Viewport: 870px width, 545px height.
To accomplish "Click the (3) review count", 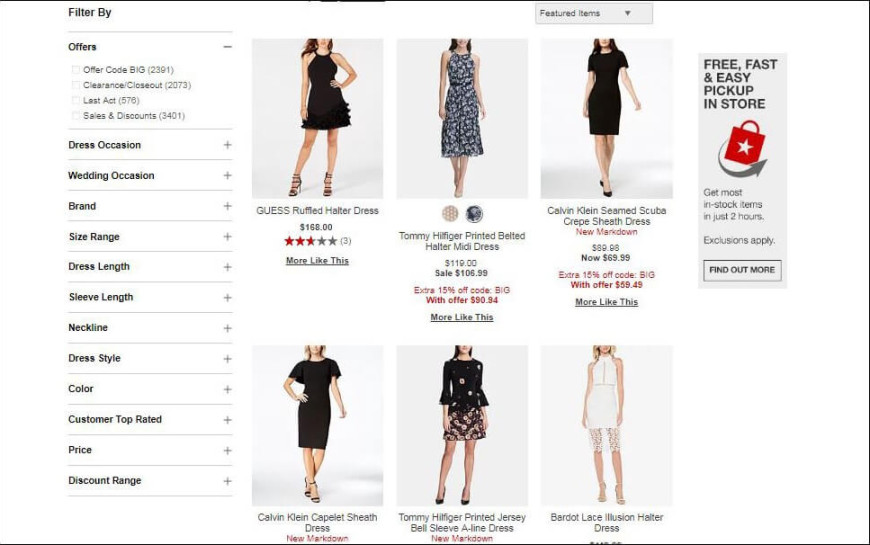I will point(345,241).
